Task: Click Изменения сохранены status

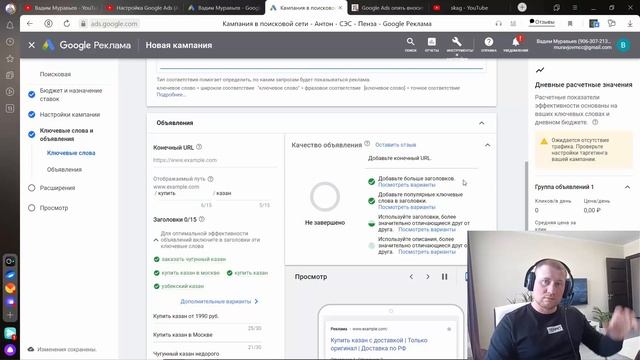Action: [62, 349]
